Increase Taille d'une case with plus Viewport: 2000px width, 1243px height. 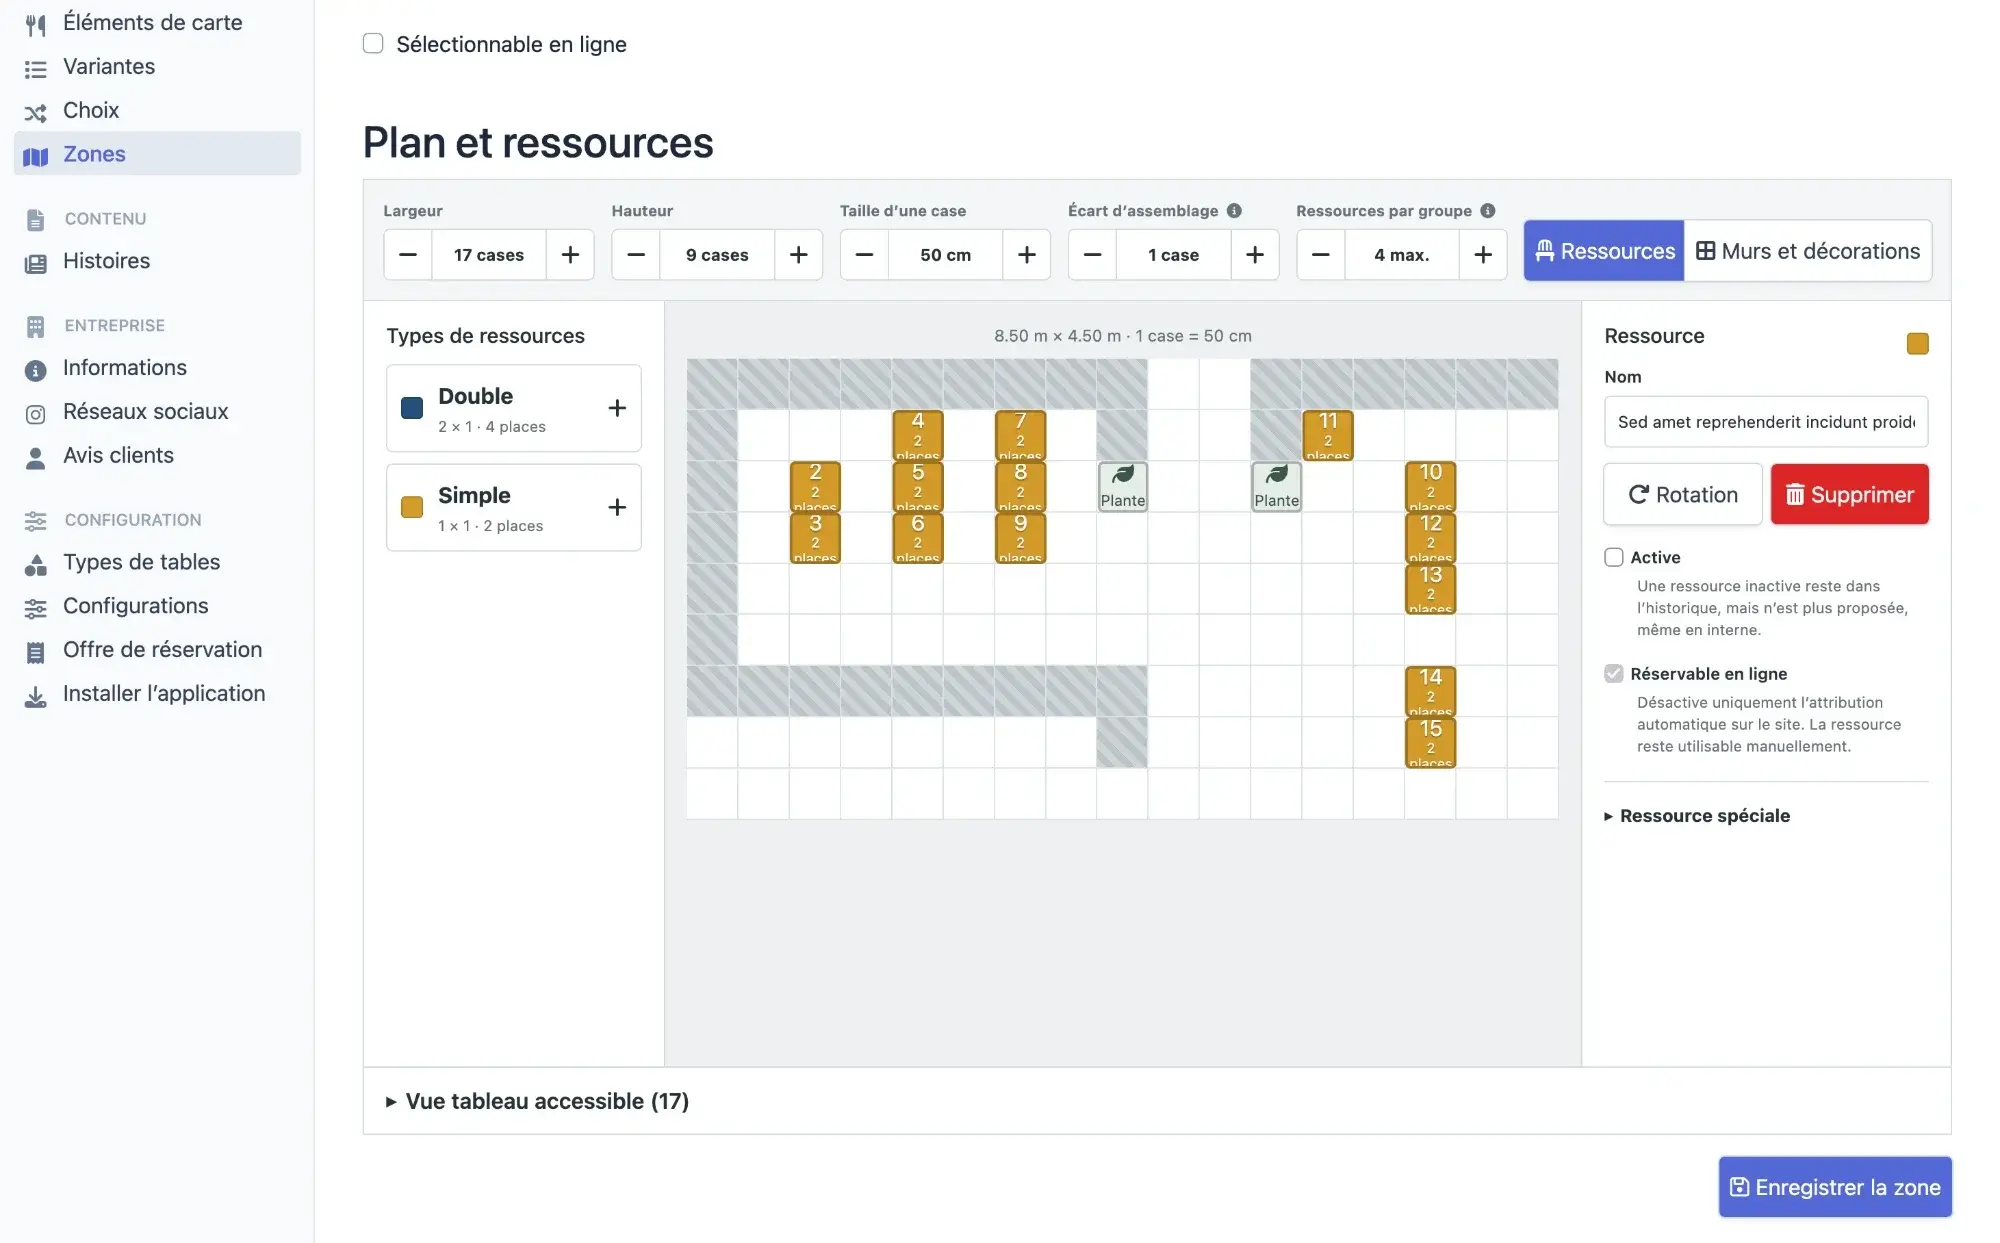(x=1026, y=255)
